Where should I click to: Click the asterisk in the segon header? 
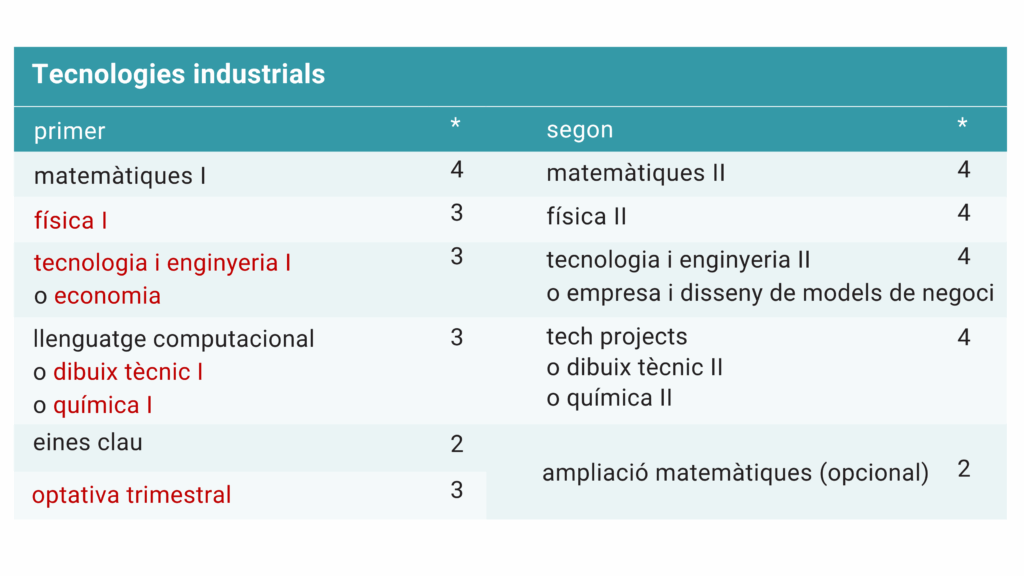tap(962, 126)
